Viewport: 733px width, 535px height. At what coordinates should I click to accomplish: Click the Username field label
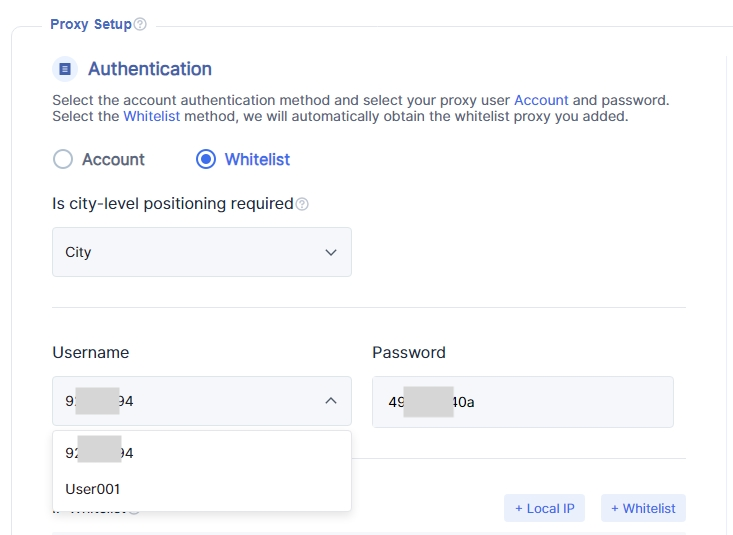pyautogui.click(x=90, y=352)
